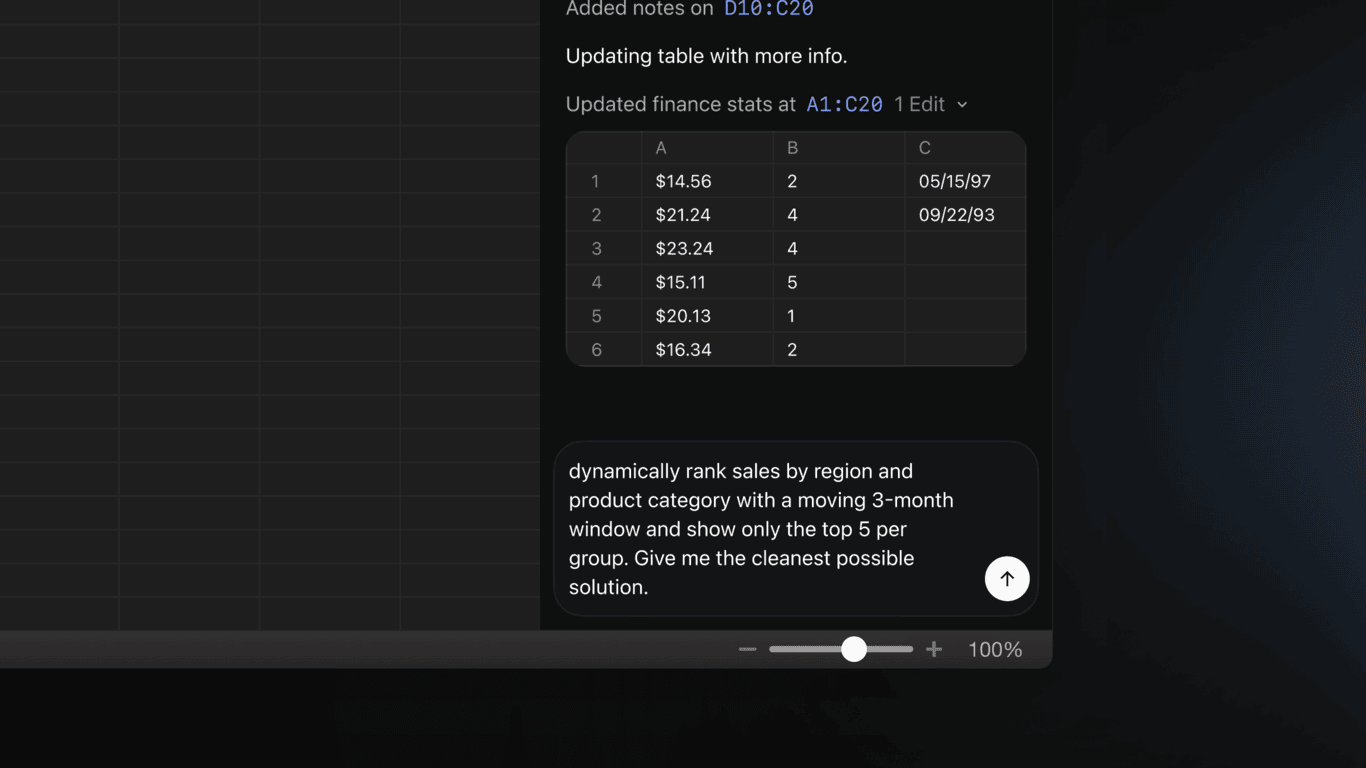Adjust the zoom slider handle
This screenshot has width=1366, height=768.
click(x=853, y=649)
